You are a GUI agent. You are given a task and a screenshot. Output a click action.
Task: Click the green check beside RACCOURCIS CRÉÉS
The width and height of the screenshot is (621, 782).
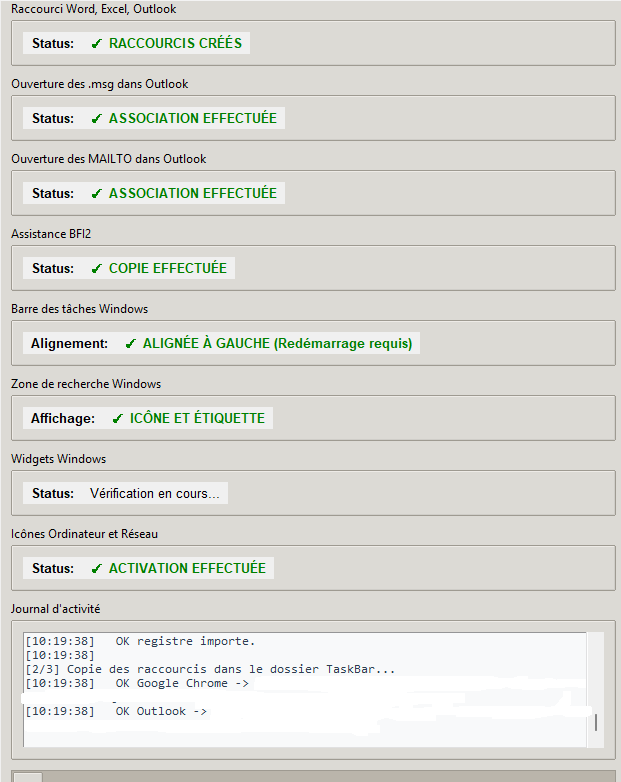[97, 44]
